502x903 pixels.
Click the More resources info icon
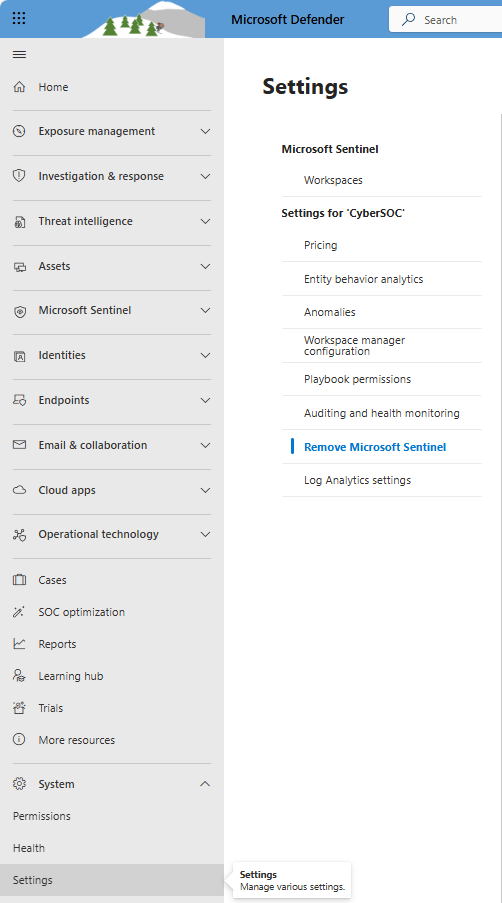(x=19, y=740)
